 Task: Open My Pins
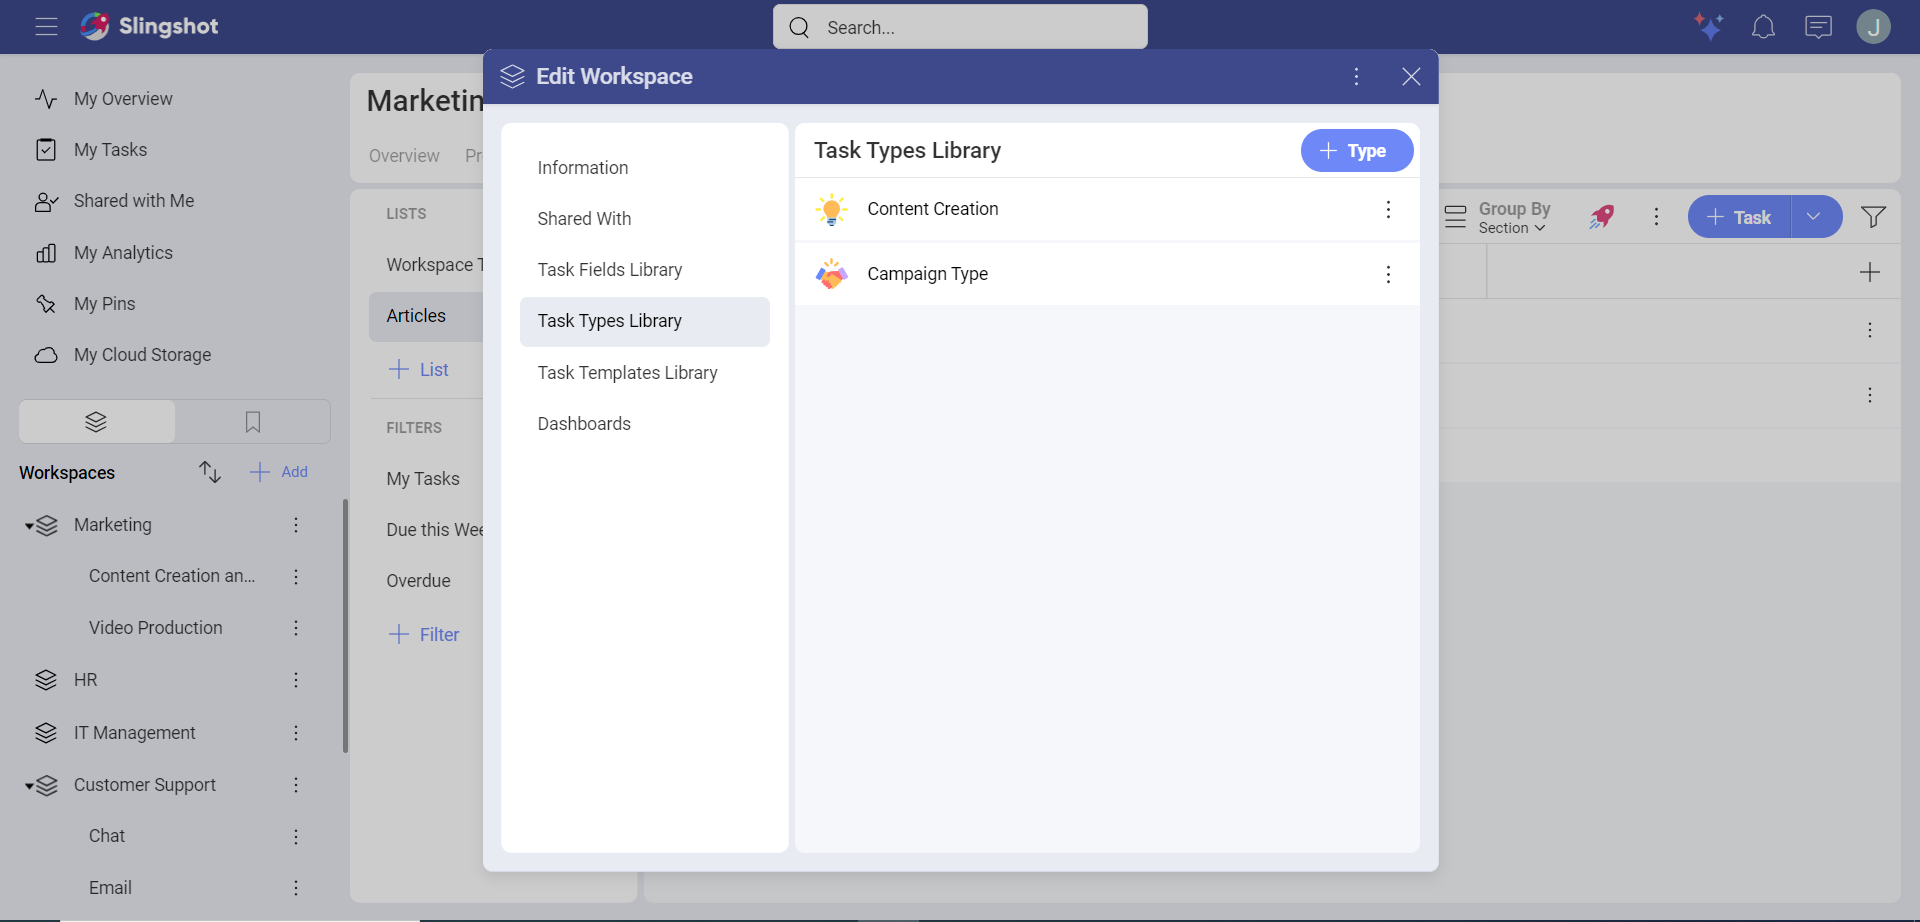click(104, 304)
